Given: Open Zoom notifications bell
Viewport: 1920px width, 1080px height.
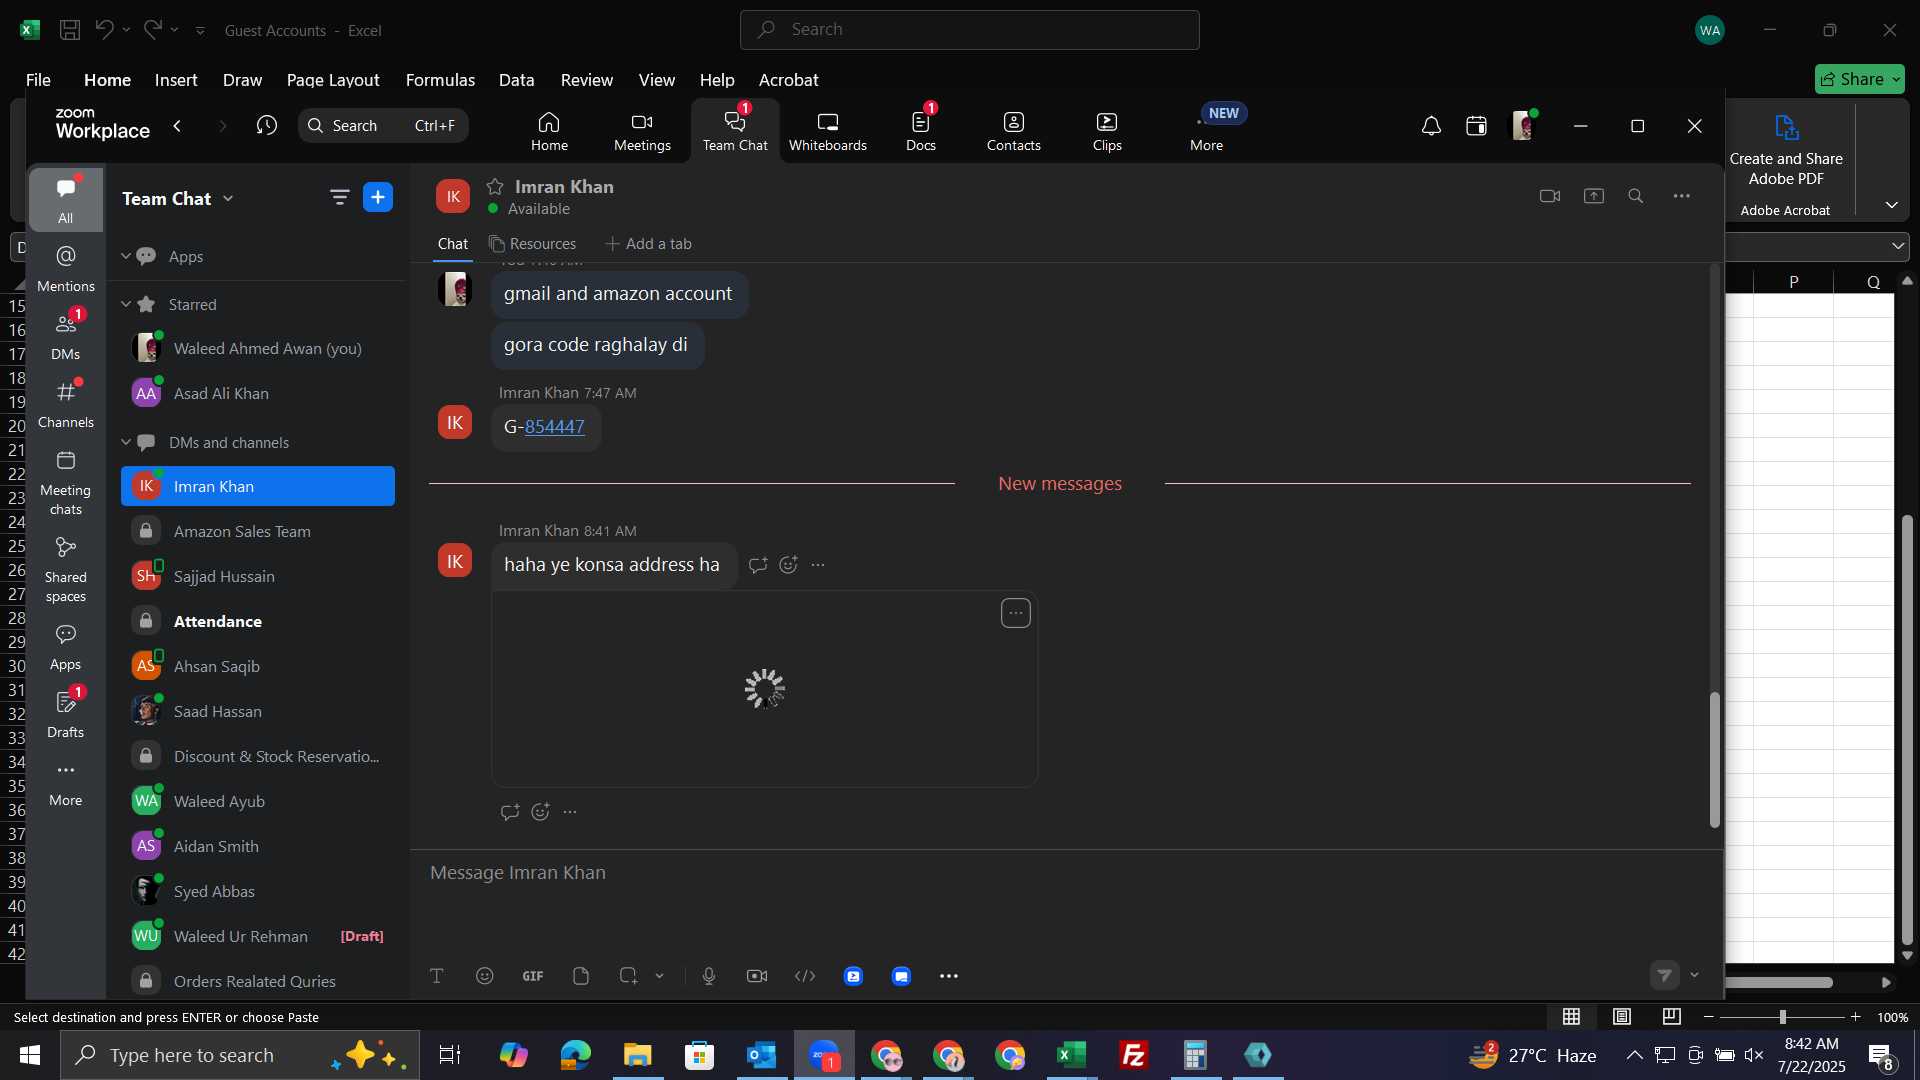Looking at the screenshot, I should 1431,126.
